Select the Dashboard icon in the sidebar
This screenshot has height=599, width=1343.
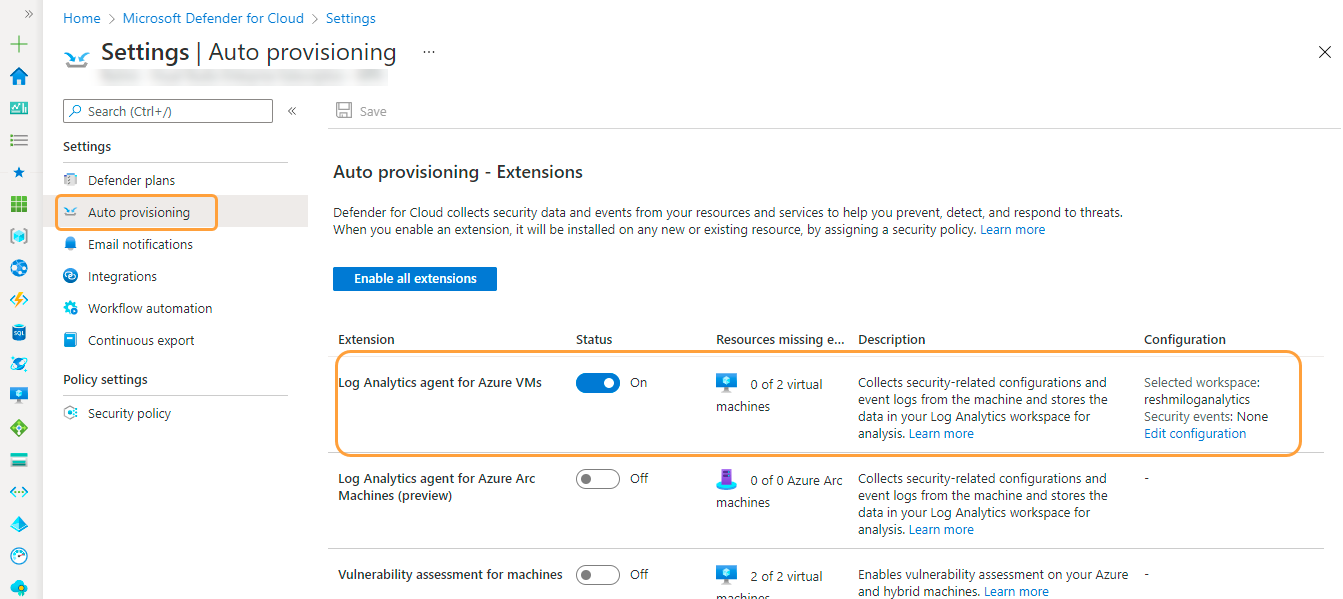[x=18, y=107]
